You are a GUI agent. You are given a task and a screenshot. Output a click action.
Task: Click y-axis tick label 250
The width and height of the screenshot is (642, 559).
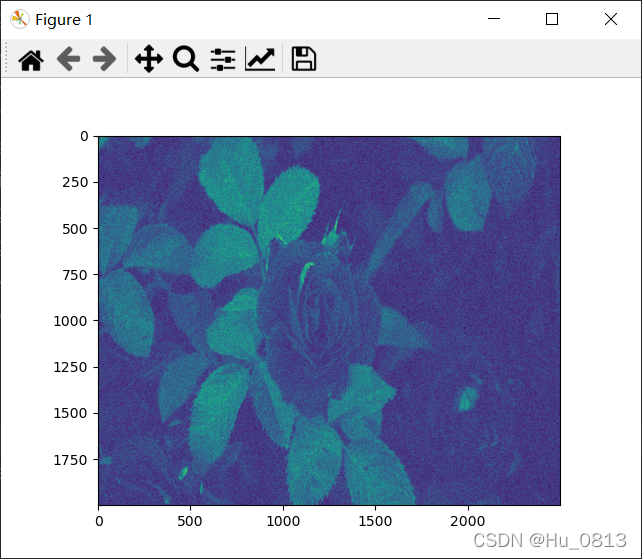(x=75, y=182)
